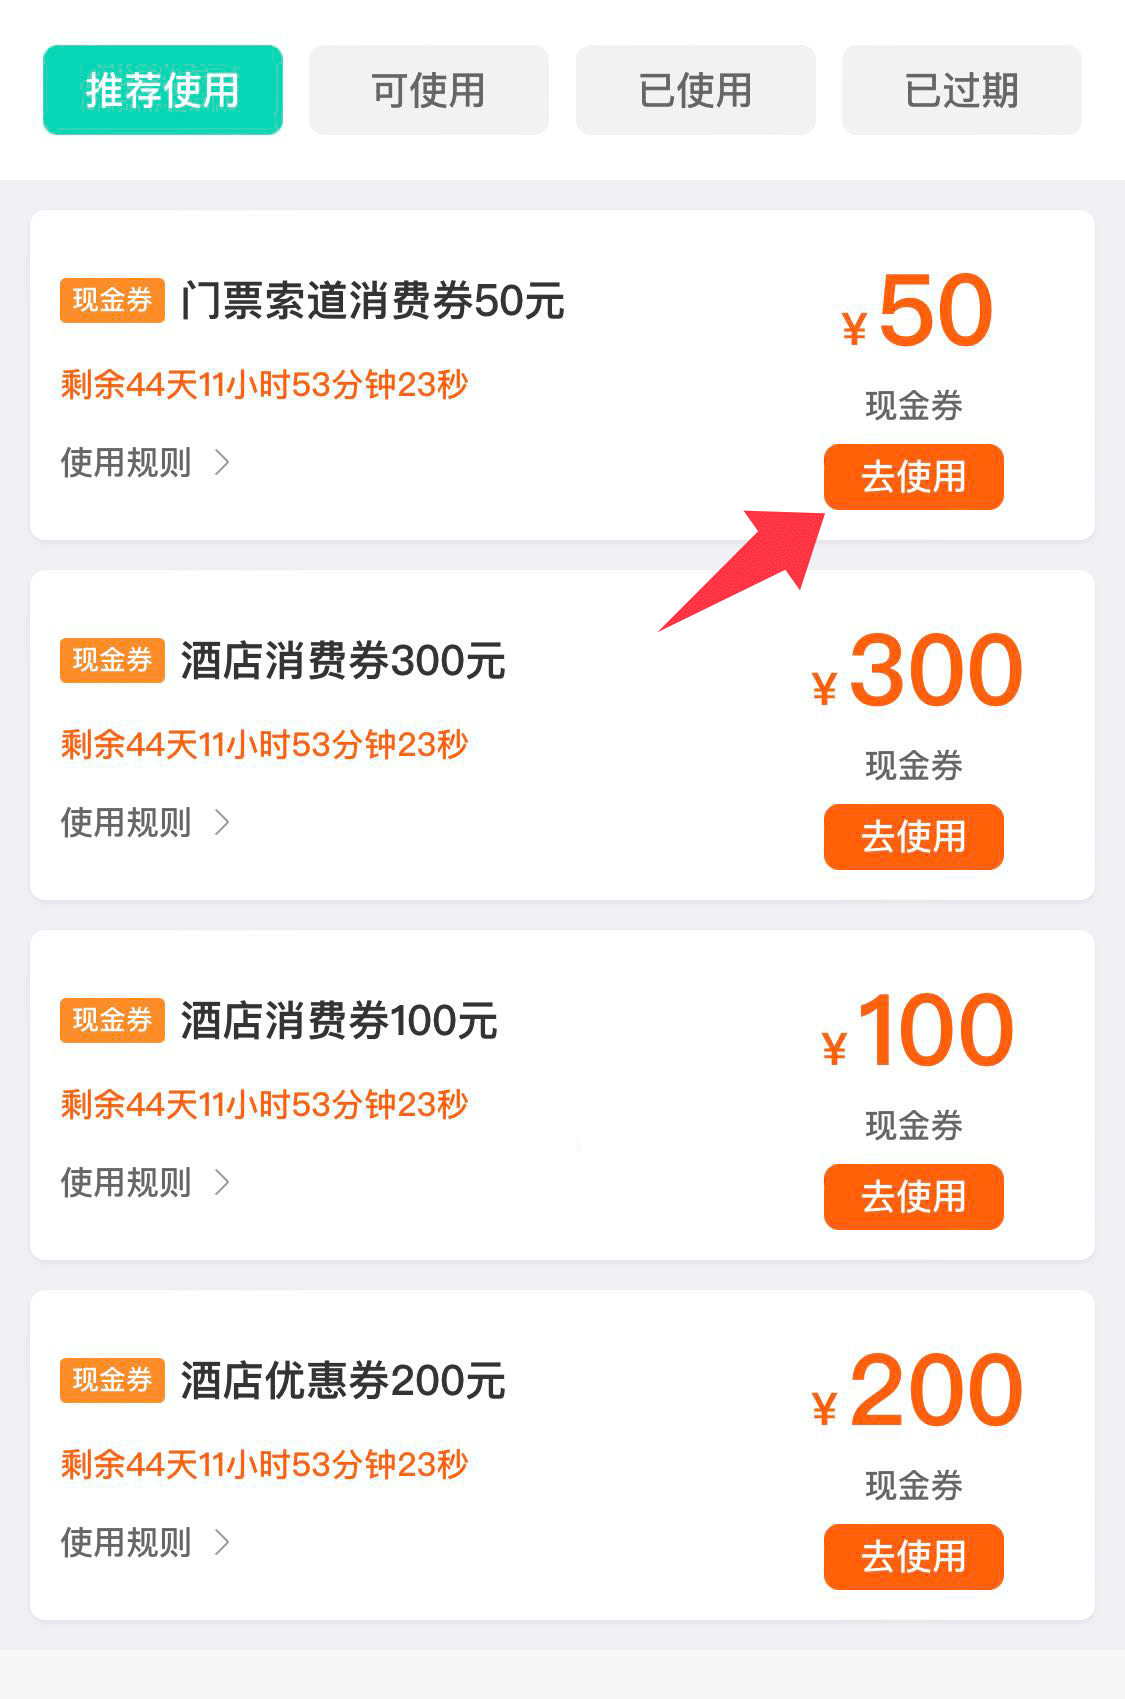
Task: Click the 现金券 badge beside 酒店优惠券200元
Action: [x=112, y=1380]
